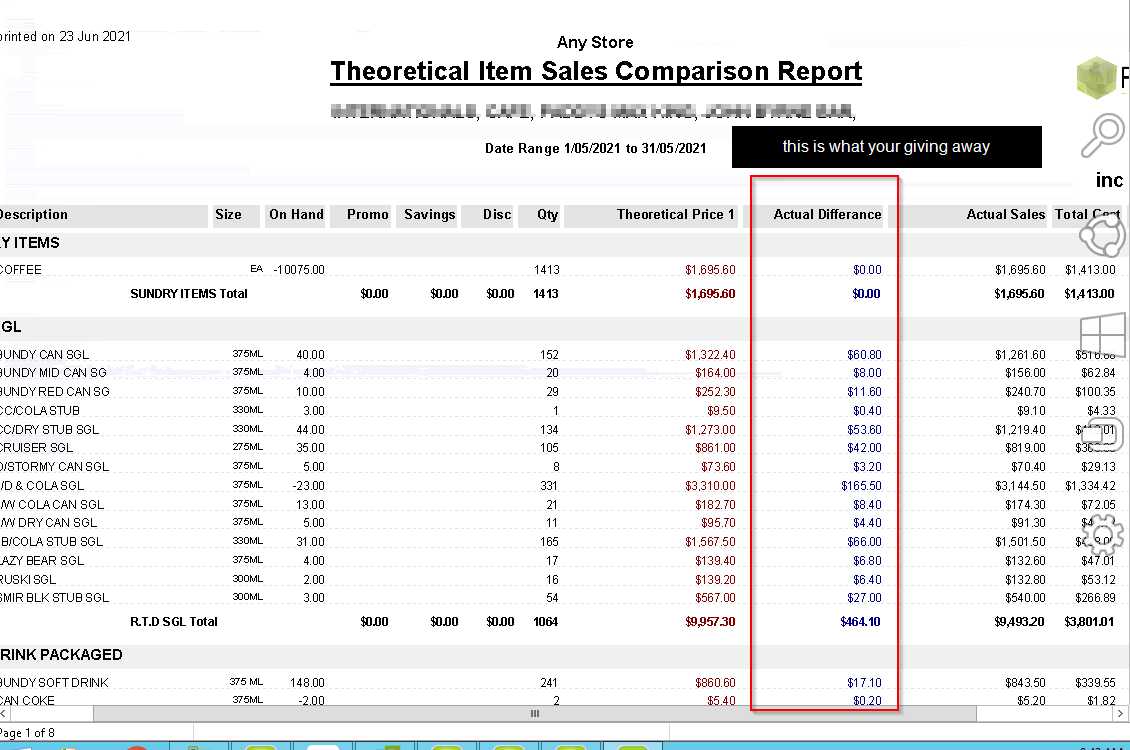Click the horizontal scrollbar right arrow
The width and height of the screenshot is (1130, 750).
[1119, 713]
